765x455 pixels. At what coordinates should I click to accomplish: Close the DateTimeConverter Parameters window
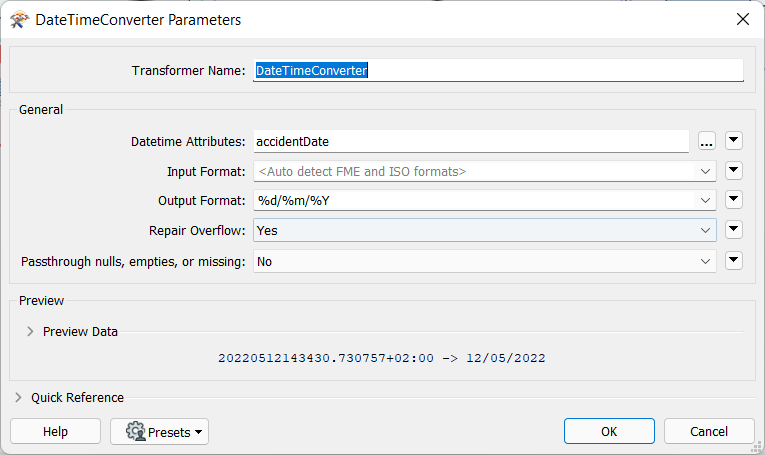(742, 20)
